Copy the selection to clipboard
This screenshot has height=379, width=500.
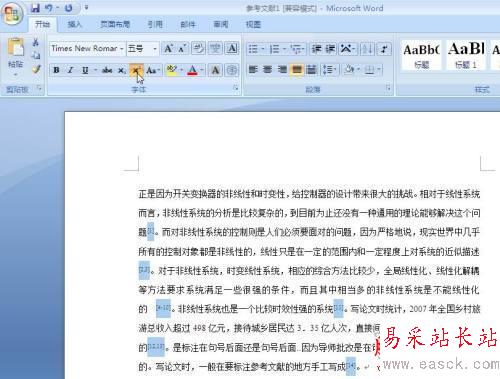(36, 56)
